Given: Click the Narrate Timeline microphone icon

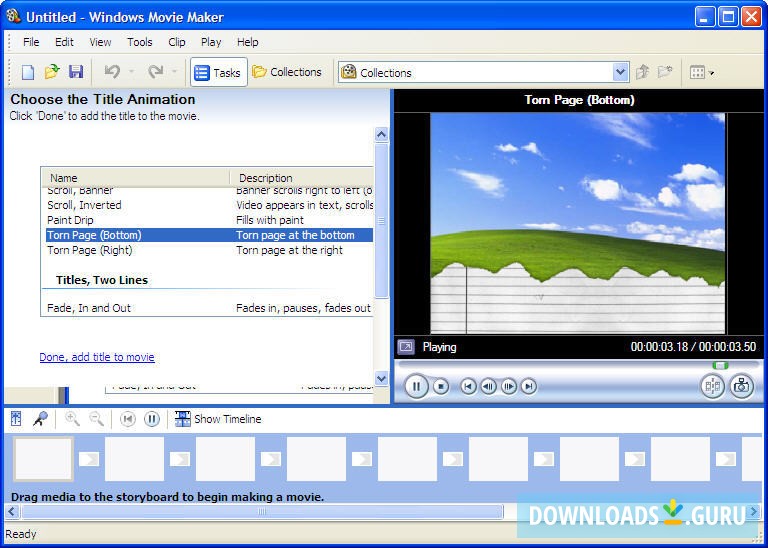Looking at the screenshot, I should [x=40, y=419].
